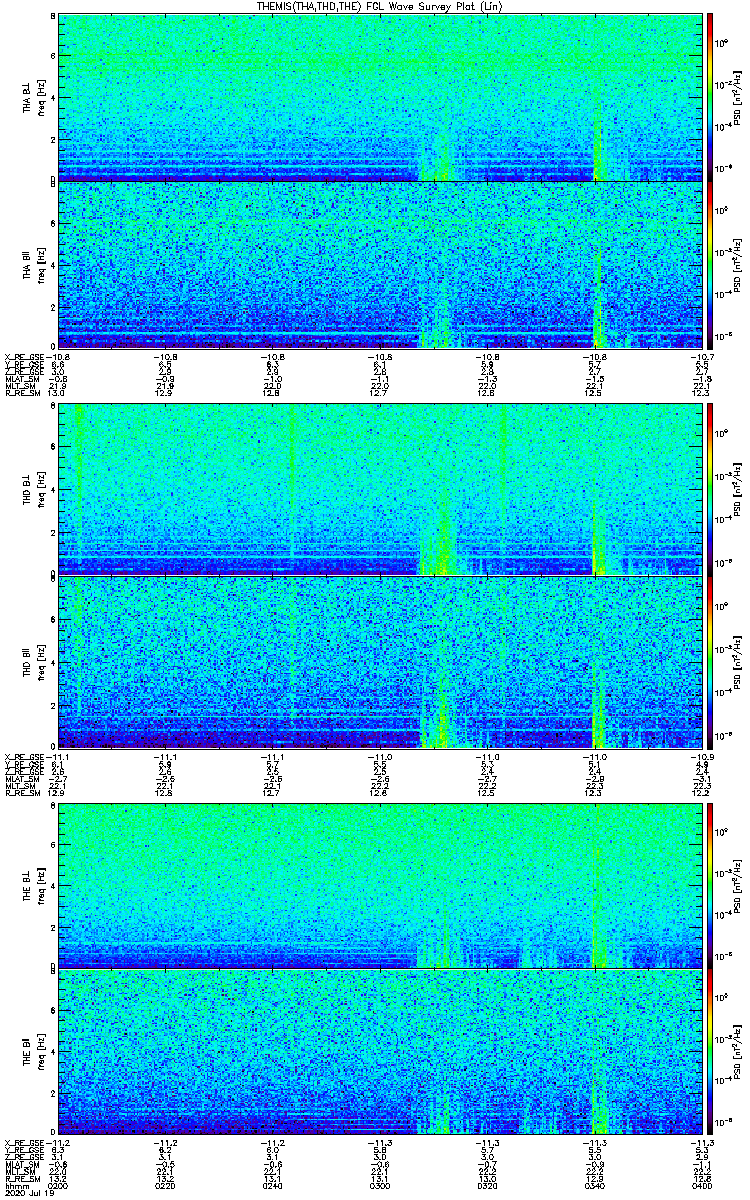Image resolution: width=750 pixels, height=1200 pixels.
Task: Click the THE B perpendicular spectrogram panel
Action: 380,885
